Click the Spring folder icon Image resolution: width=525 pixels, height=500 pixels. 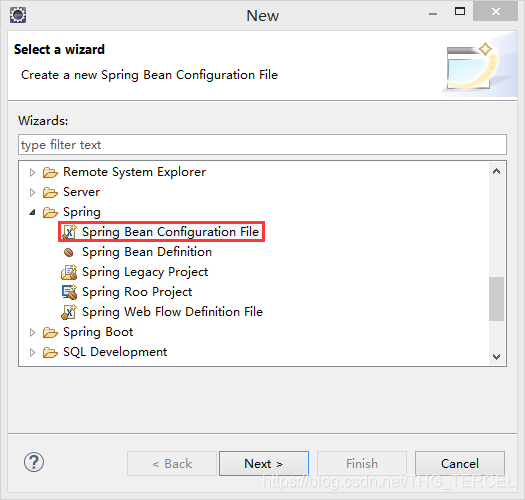click(50, 212)
